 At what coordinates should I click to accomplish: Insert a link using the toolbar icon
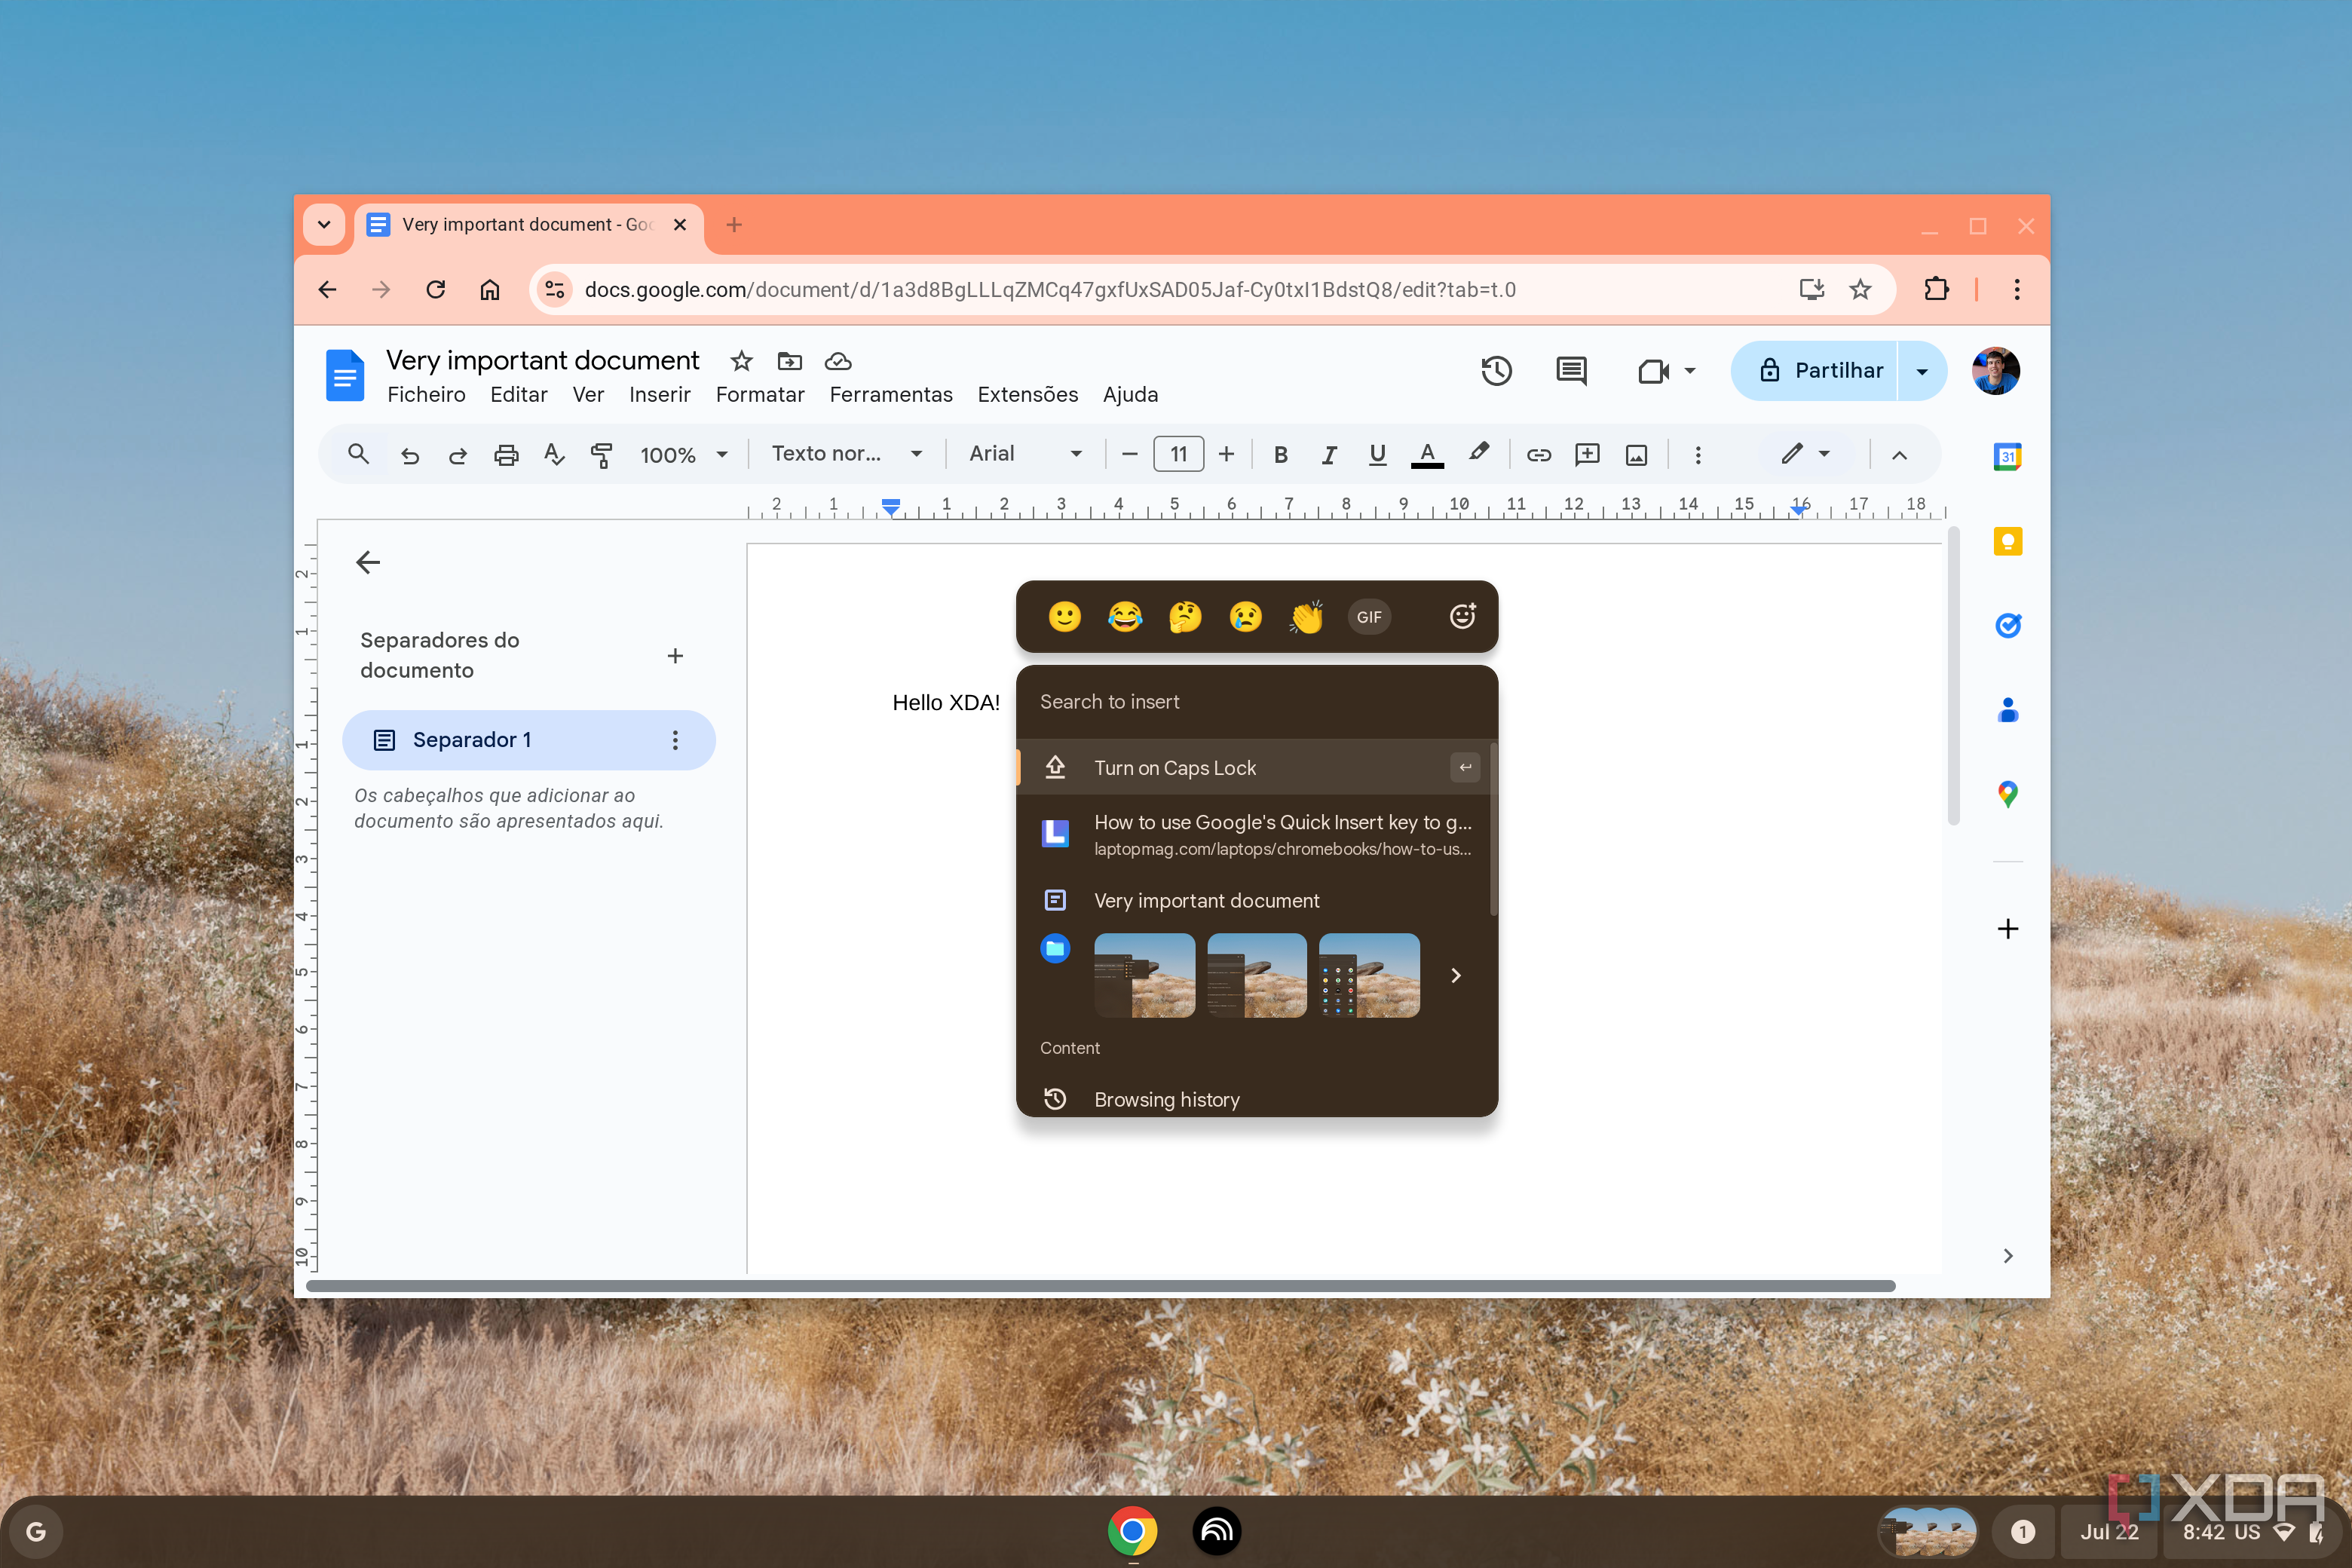1538,454
